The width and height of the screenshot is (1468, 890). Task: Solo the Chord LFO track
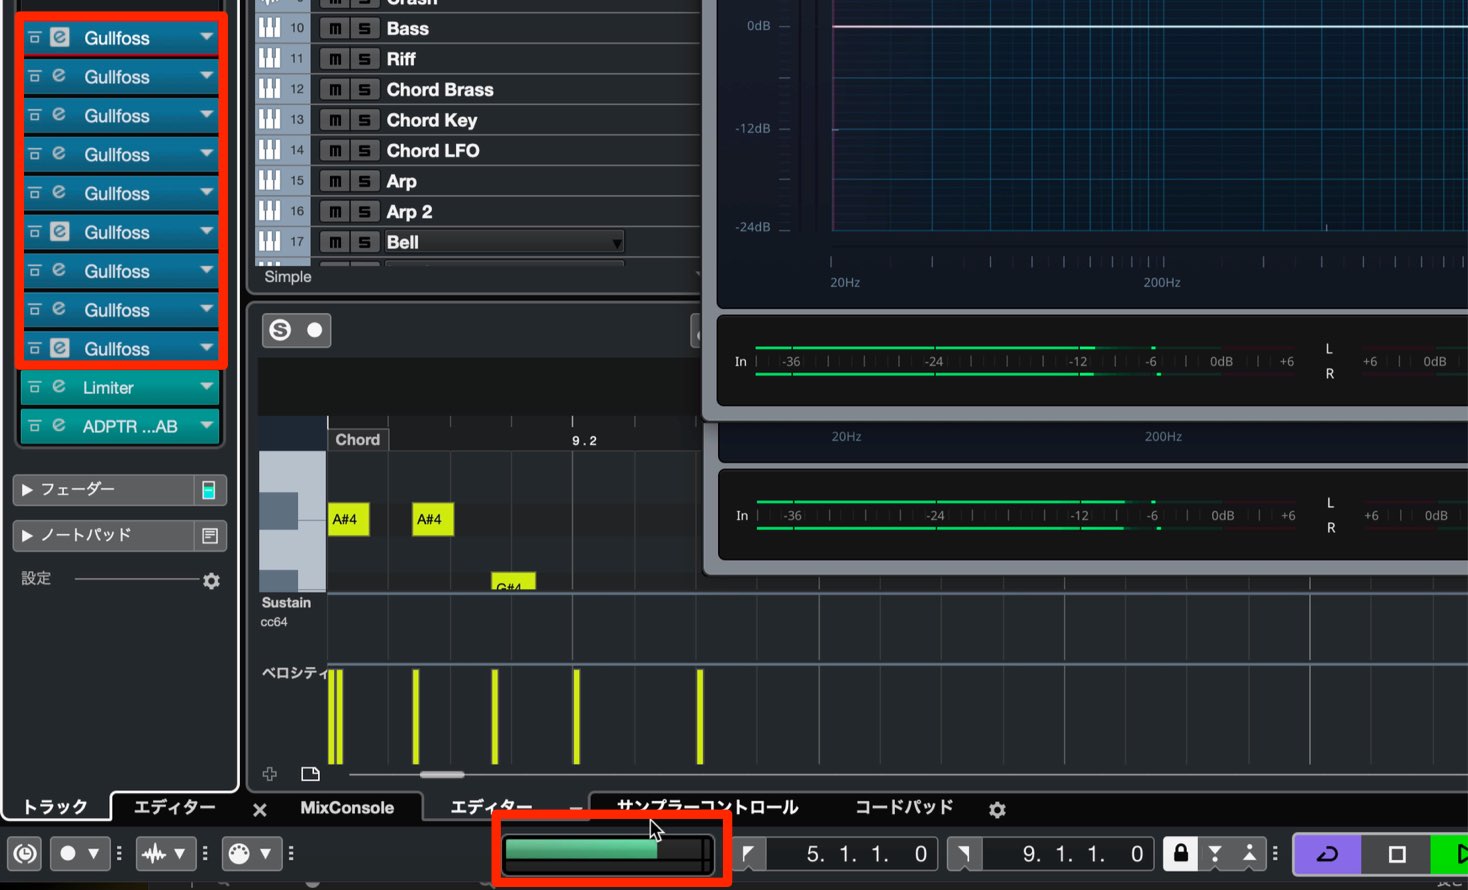[365, 151]
